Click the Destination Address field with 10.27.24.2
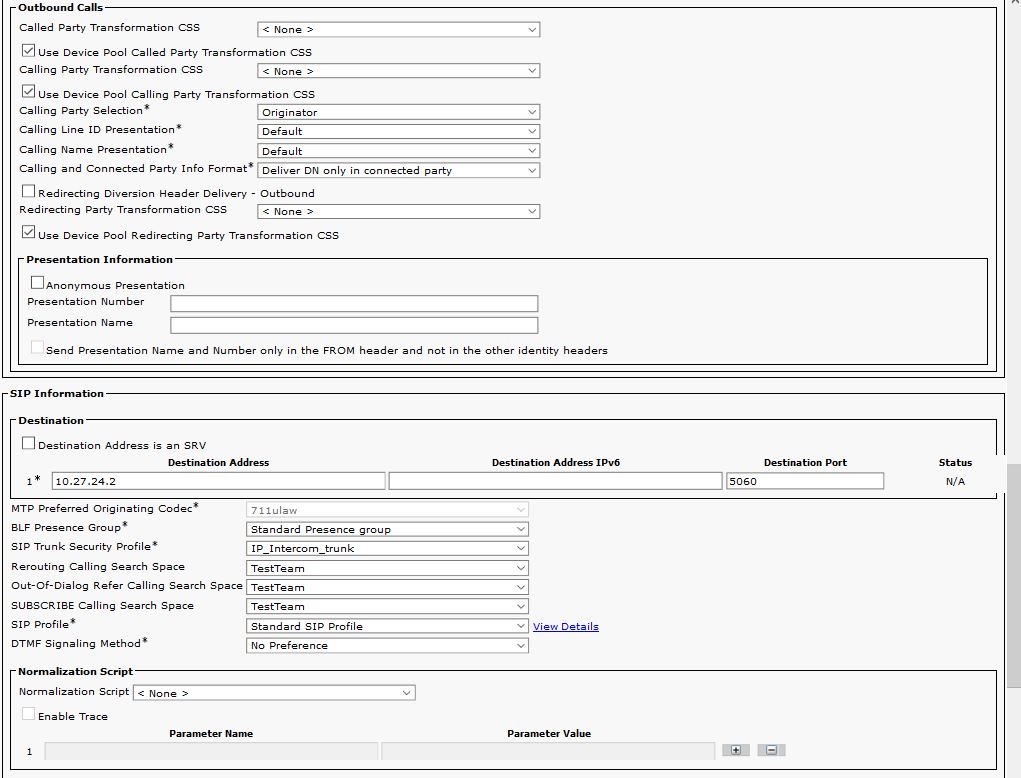 pos(218,481)
